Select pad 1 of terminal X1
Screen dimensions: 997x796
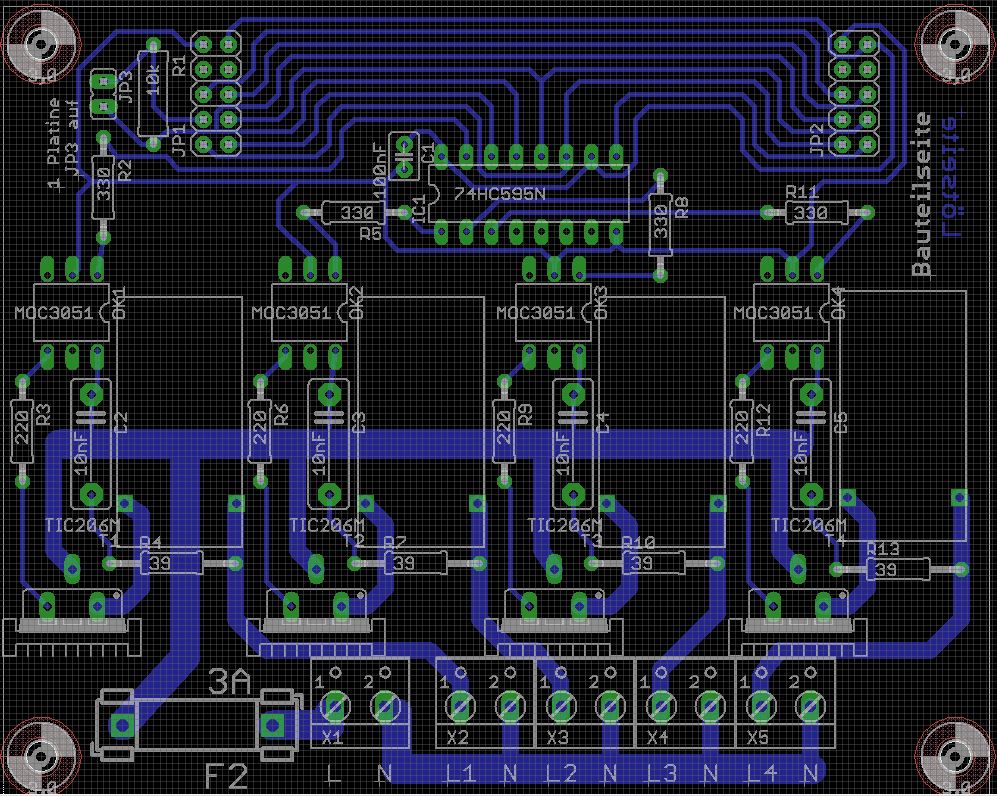tap(334, 705)
